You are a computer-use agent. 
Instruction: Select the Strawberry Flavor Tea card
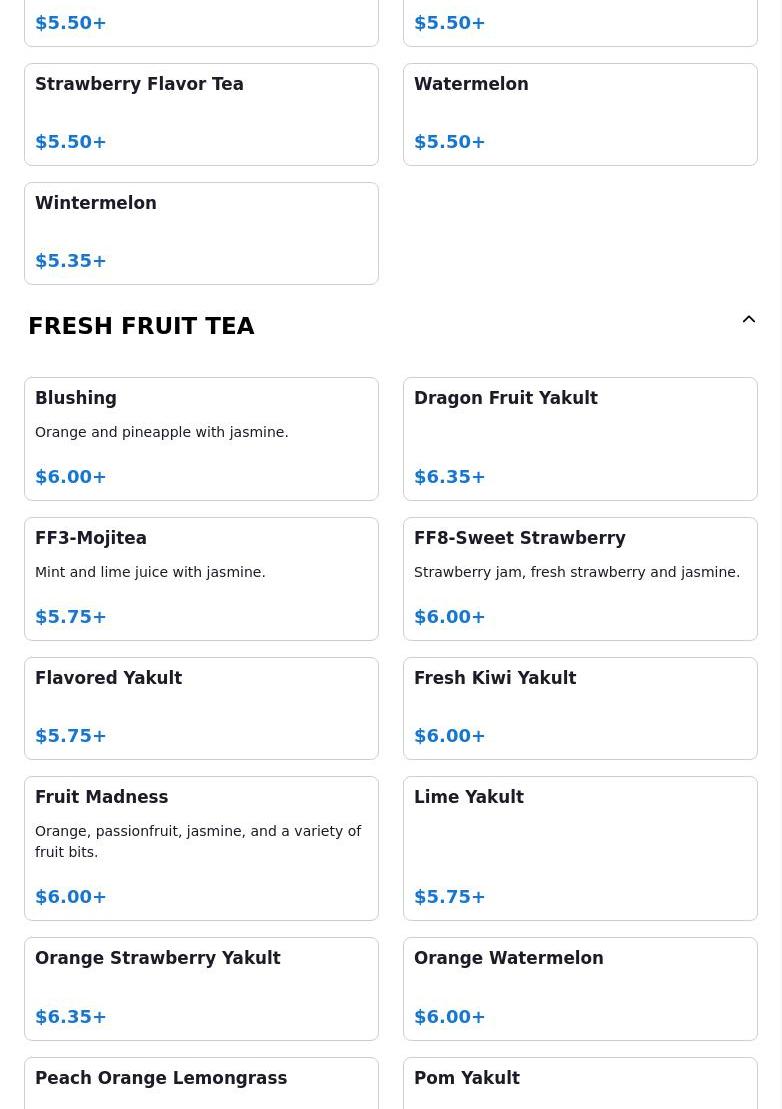[202, 115]
